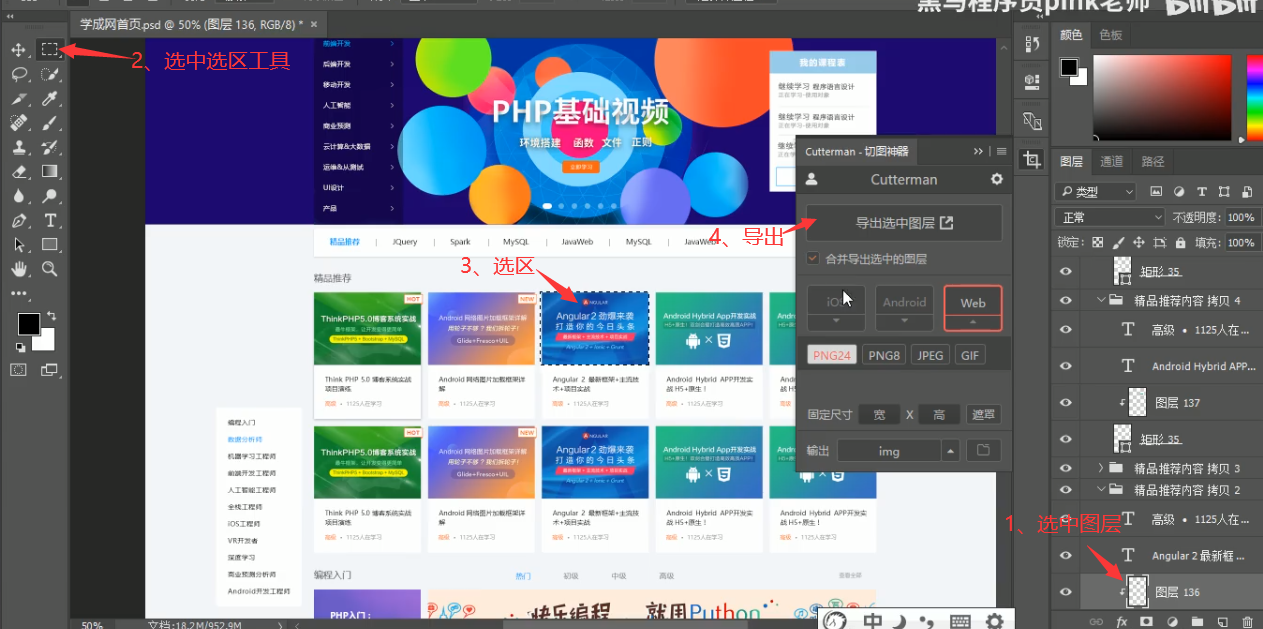Collapse the 精品推荐内容 拷贝 4 group

(1101, 299)
